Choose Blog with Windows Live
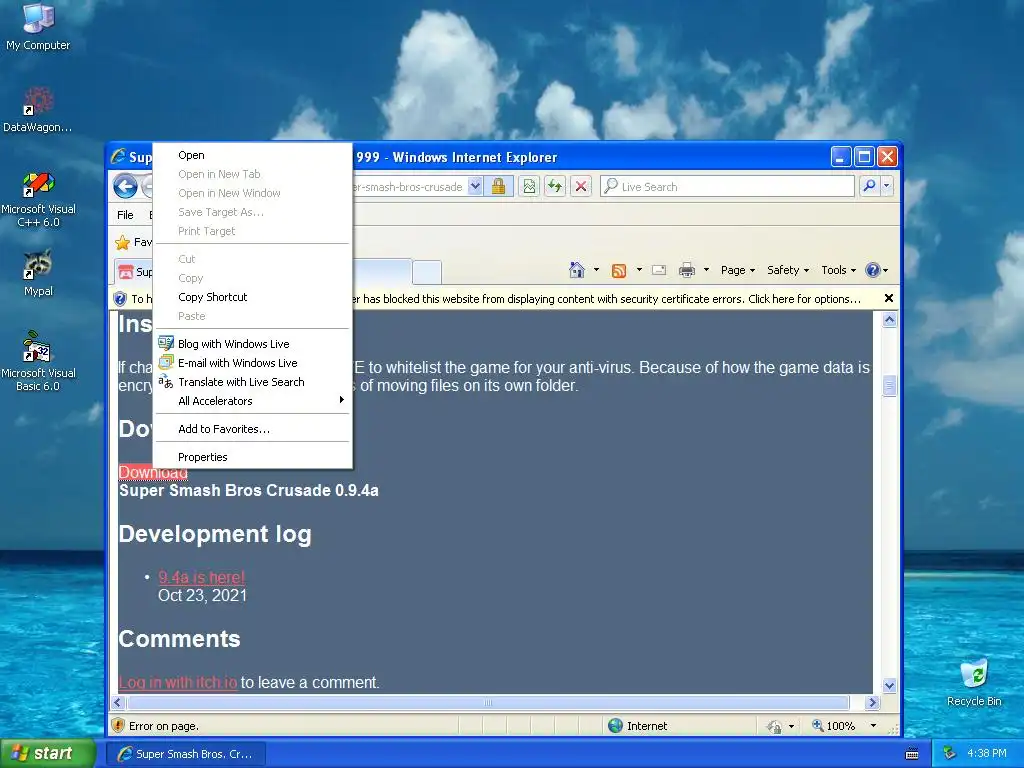The width and height of the screenshot is (1024, 768). (253, 344)
